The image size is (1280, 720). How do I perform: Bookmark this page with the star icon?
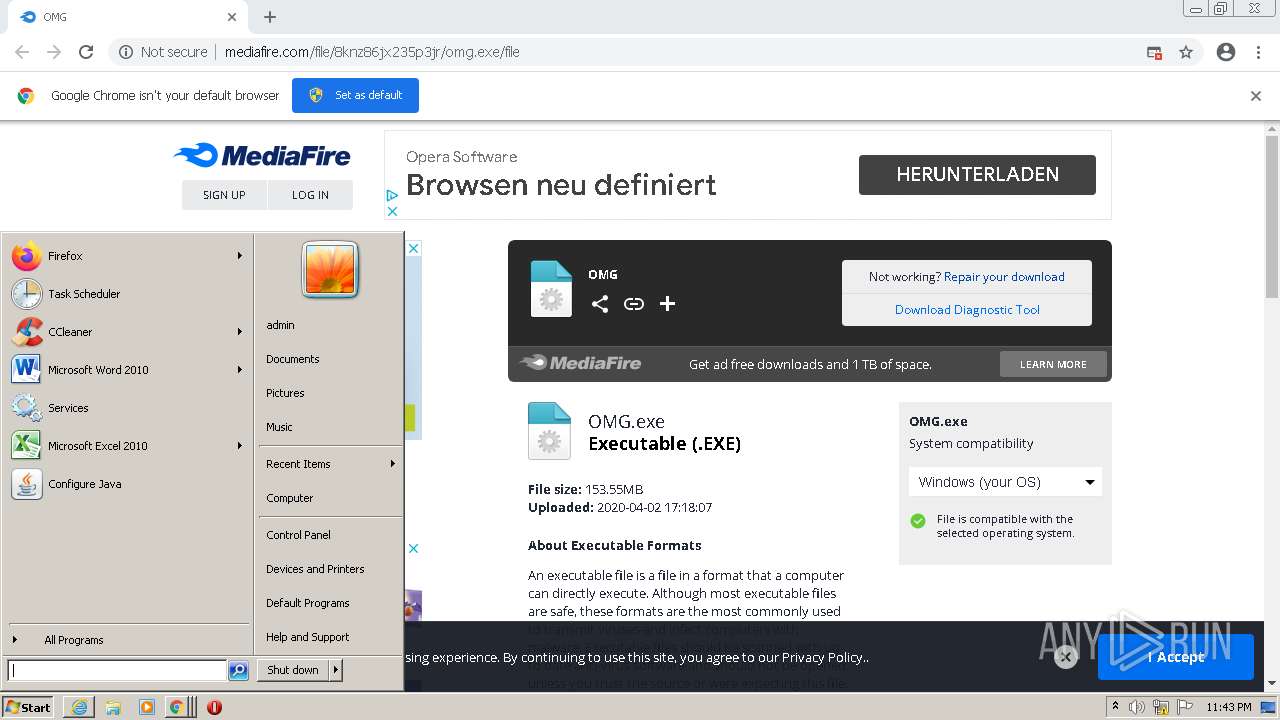pyautogui.click(x=1186, y=52)
